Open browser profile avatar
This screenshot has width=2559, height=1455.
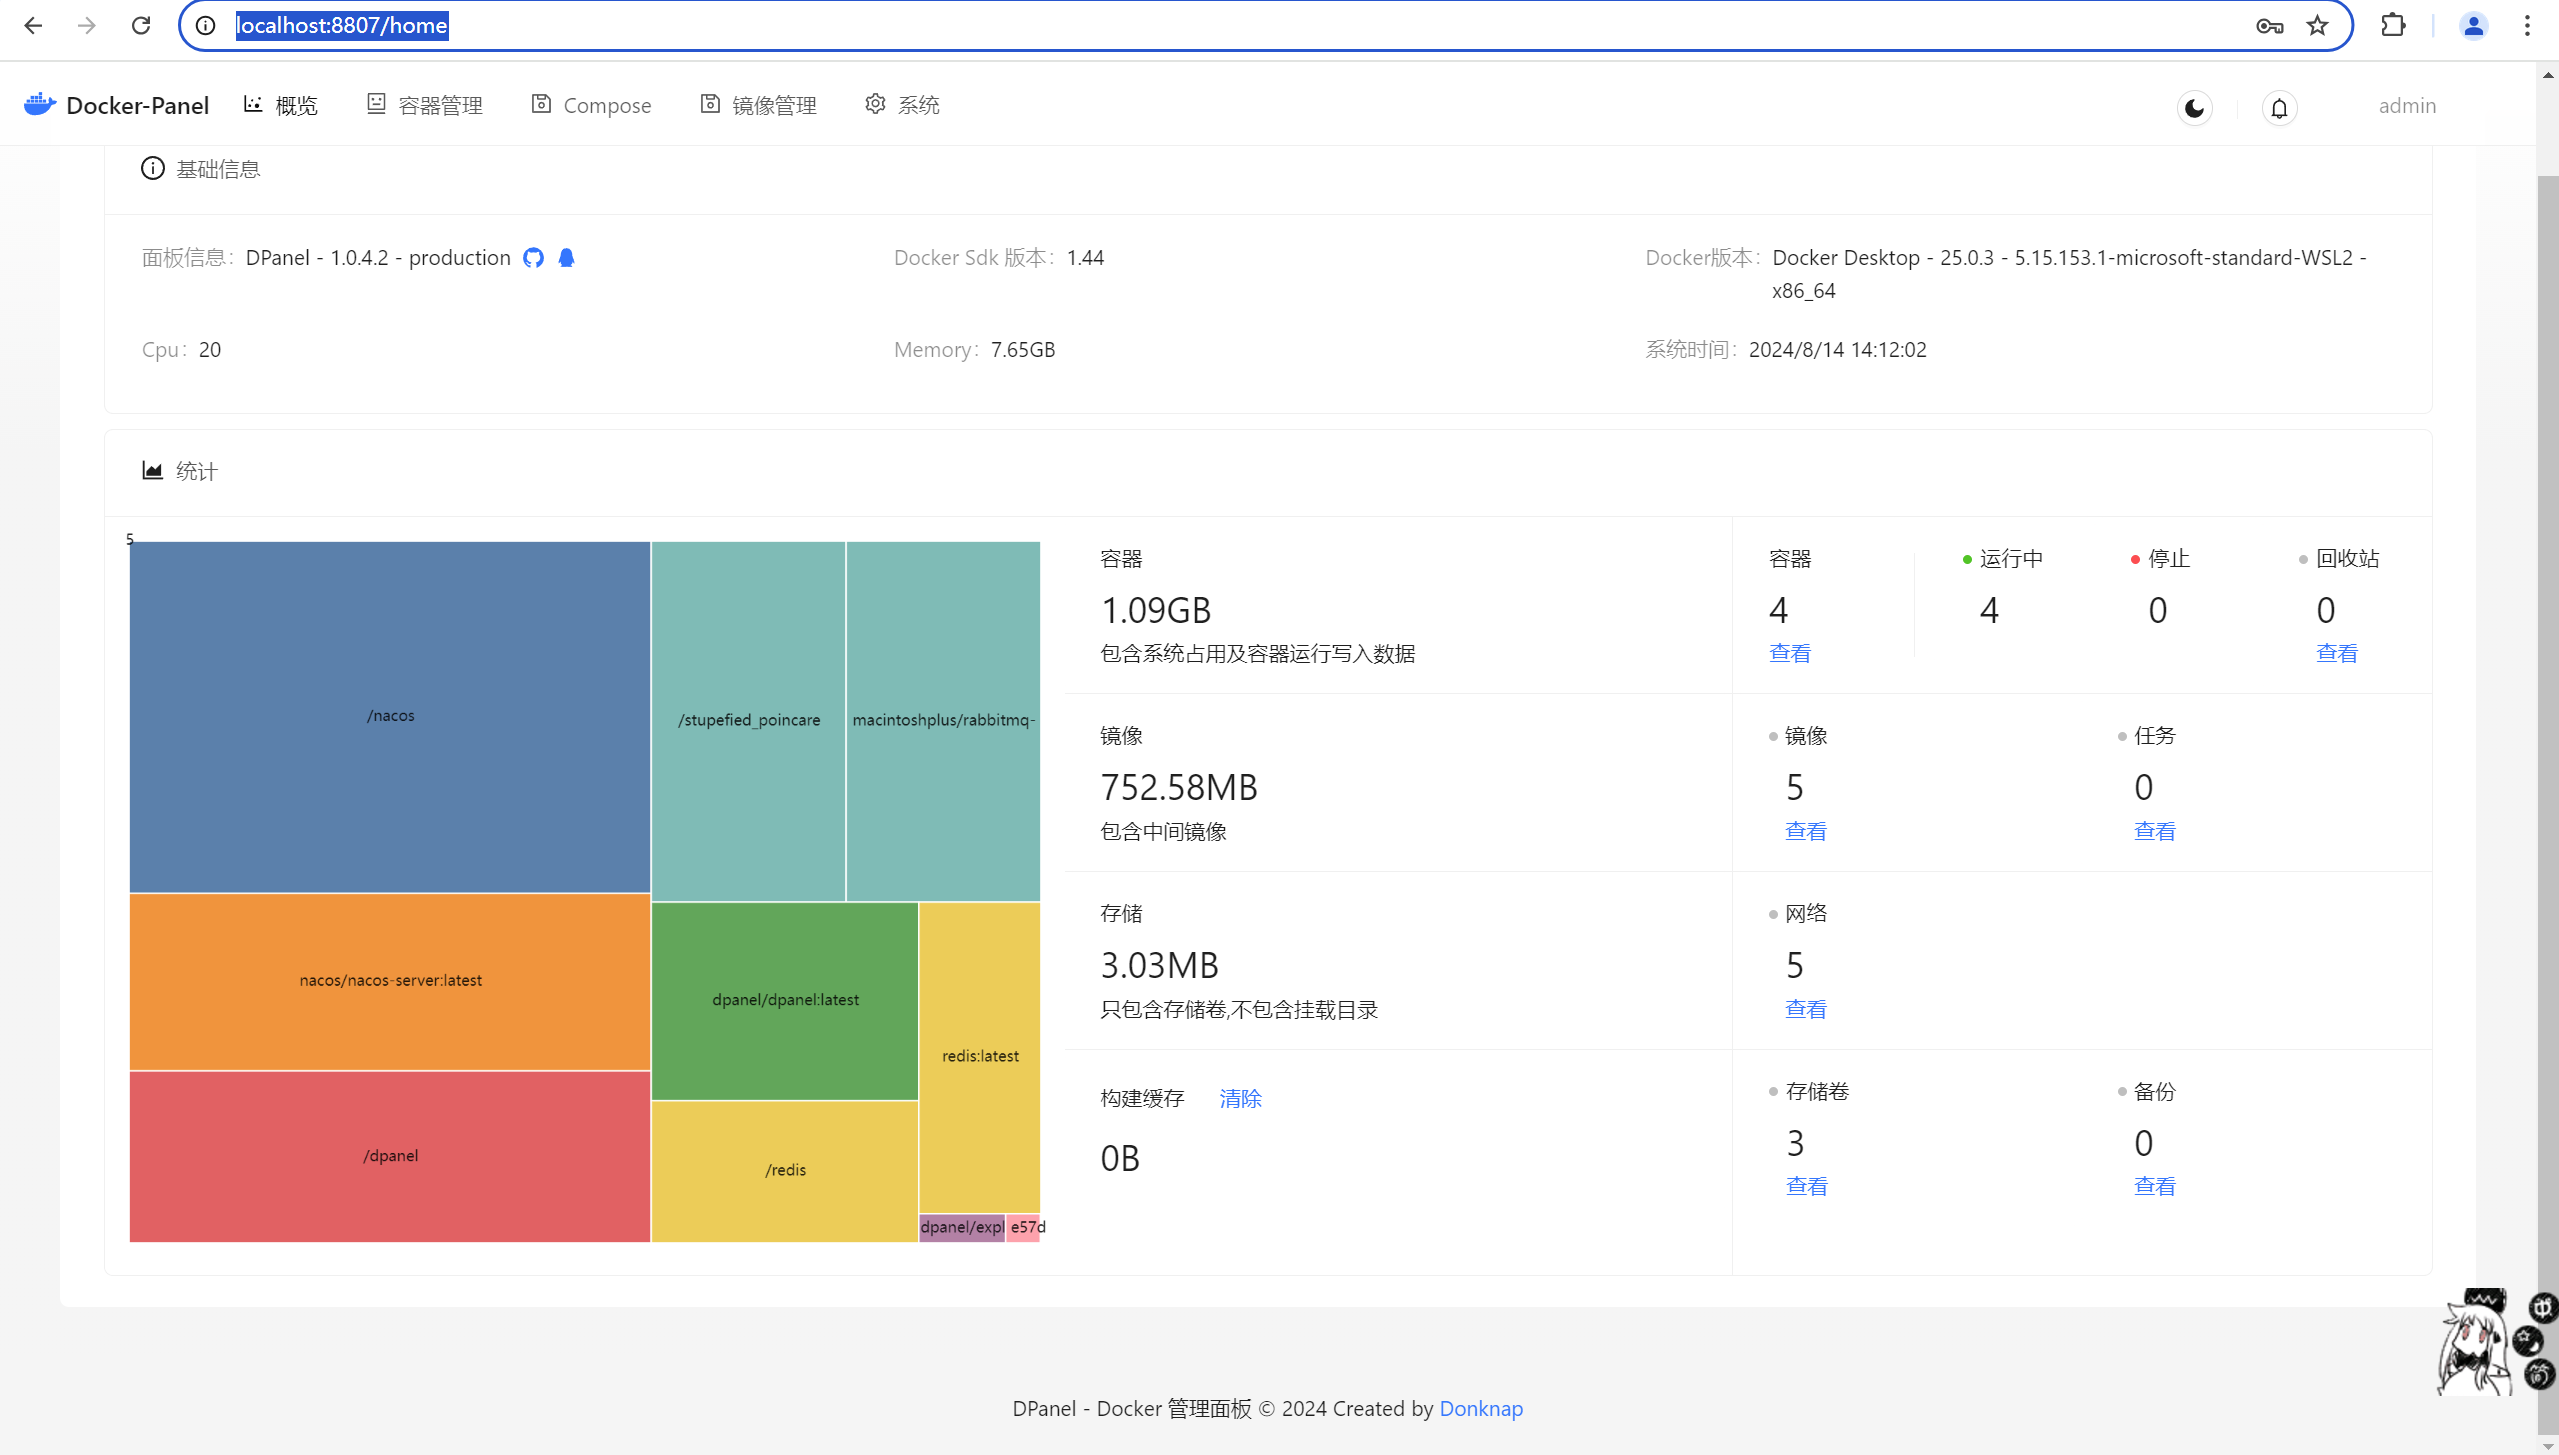(2474, 26)
